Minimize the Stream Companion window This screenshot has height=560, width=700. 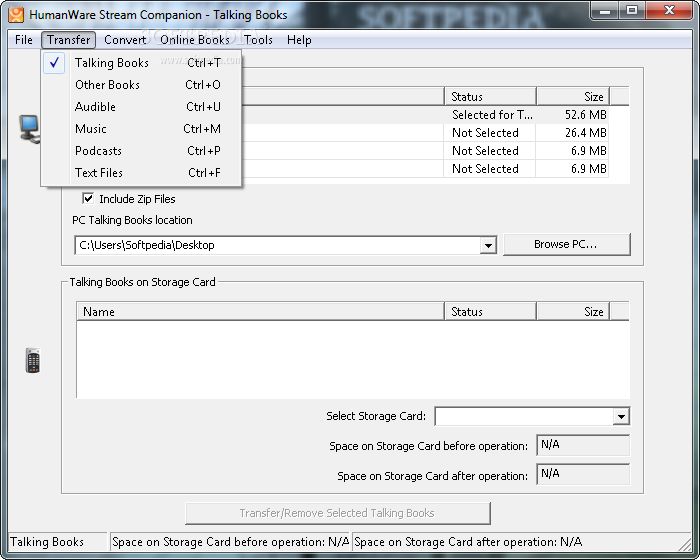coord(605,11)
